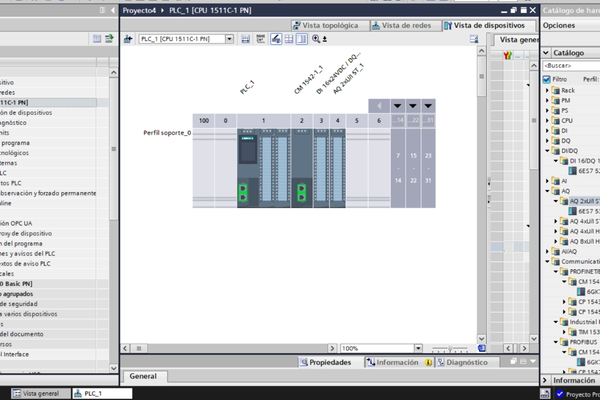Select the DI 16x24VDC module in slot 3
Viewport: 600px width, 400px height.
click(321, 169)
